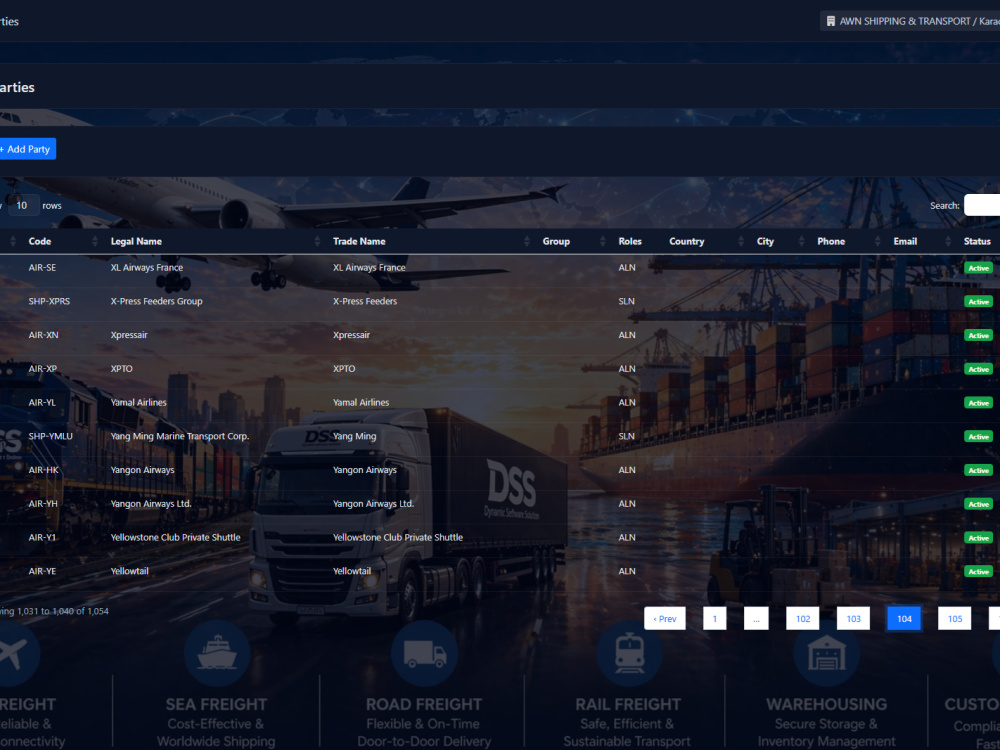Click the SLN role in SHP-XPRS row
The height and width of the screenshot is (750, 1000).
(626, 301)
